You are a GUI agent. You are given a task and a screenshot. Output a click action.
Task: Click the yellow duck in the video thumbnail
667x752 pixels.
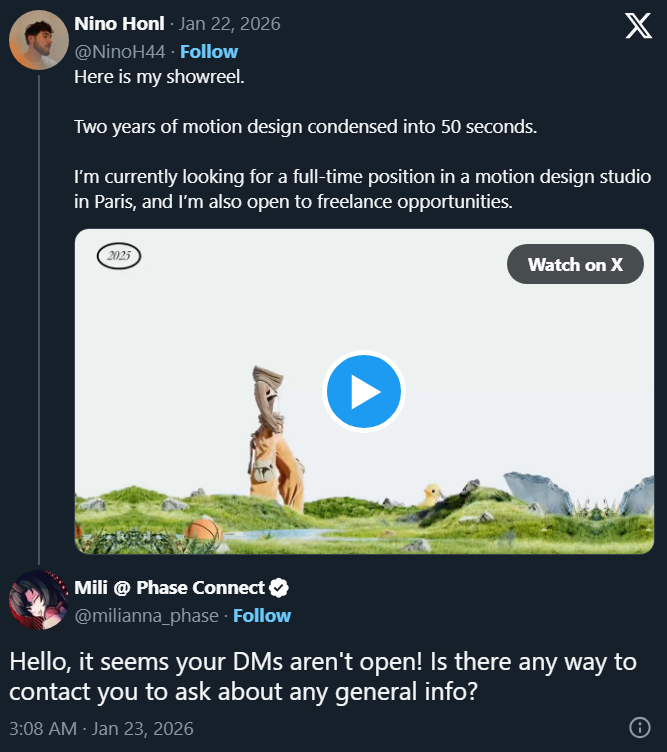tap(432, 493)
